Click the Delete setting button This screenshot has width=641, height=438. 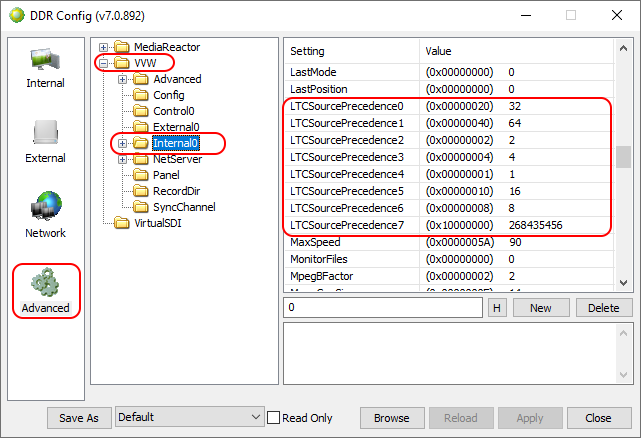click(x=603, y=308)
